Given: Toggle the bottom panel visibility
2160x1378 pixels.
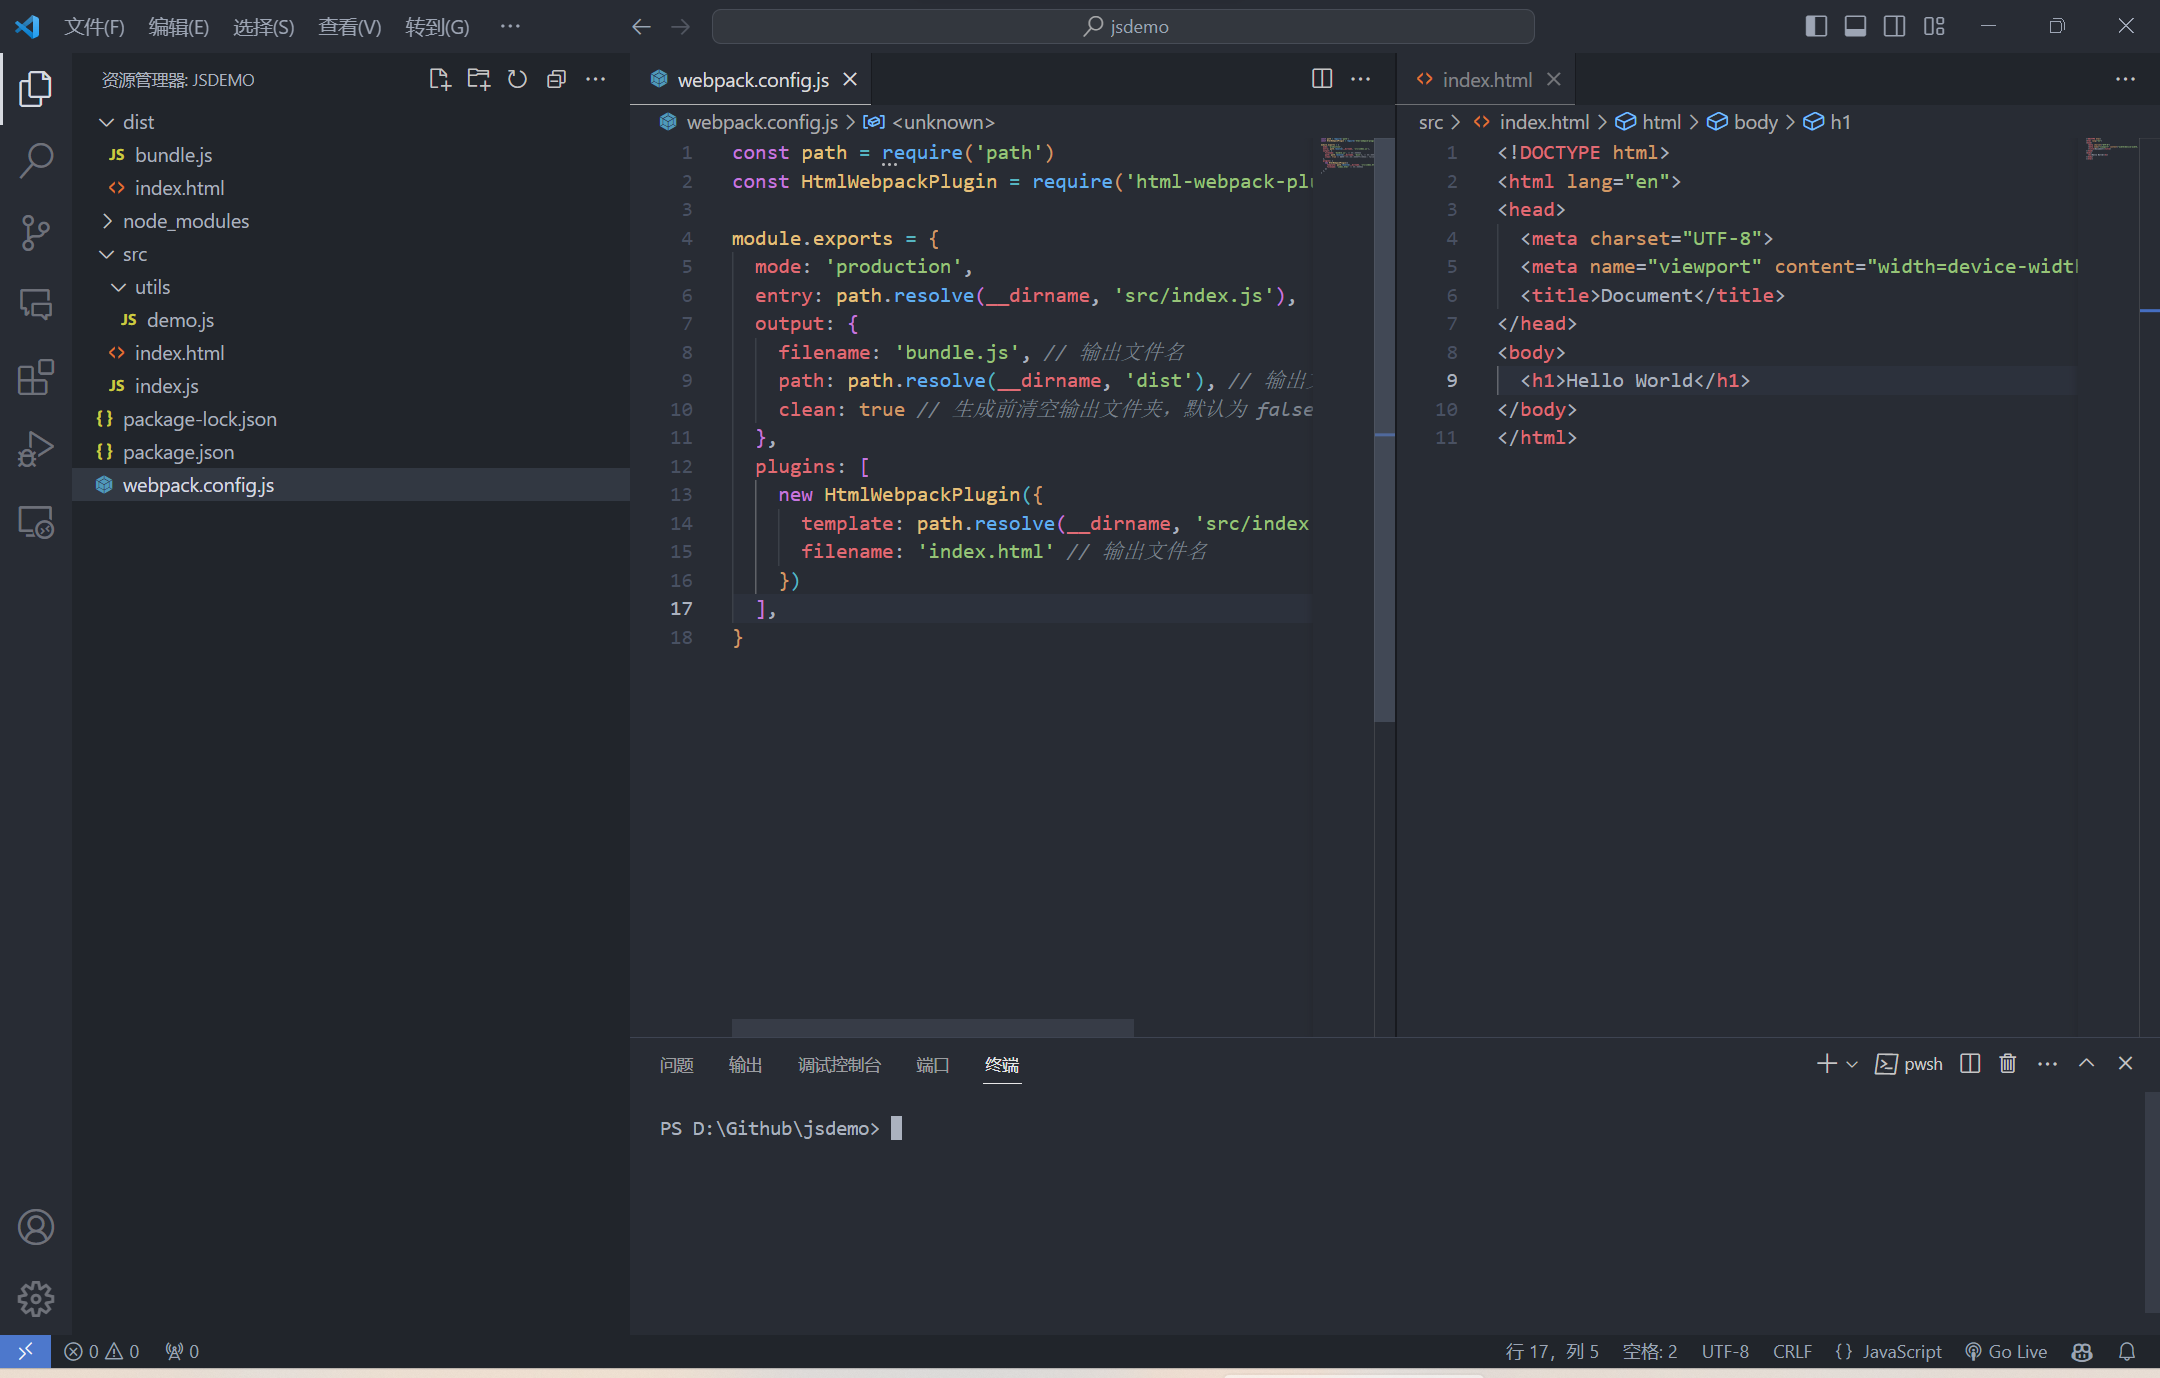Looking at the screenshot, I should tap(1855, 26).
